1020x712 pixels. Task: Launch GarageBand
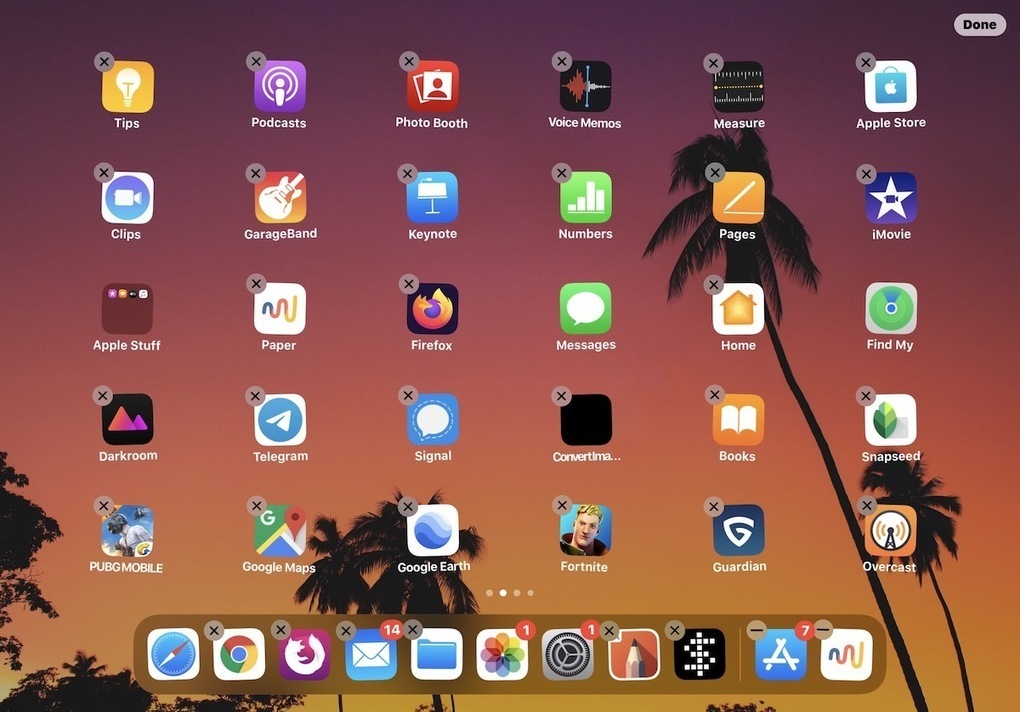click(280, 198)
